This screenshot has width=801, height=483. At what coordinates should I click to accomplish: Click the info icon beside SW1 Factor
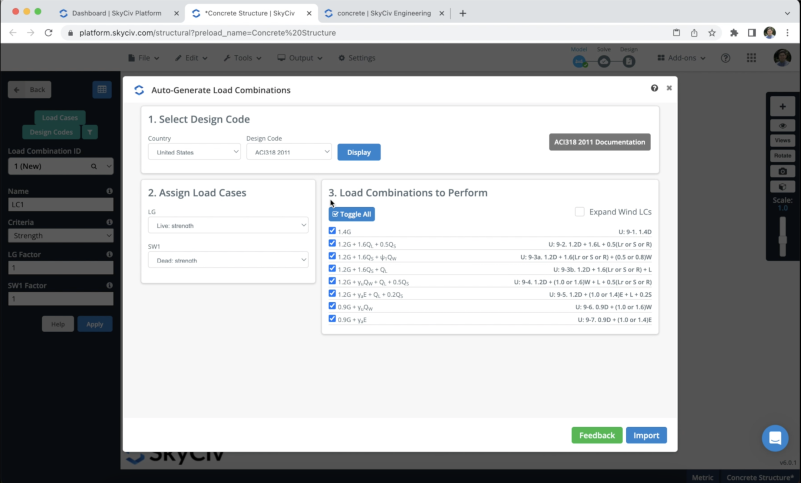pyautogui.click(x=109, y=285)
